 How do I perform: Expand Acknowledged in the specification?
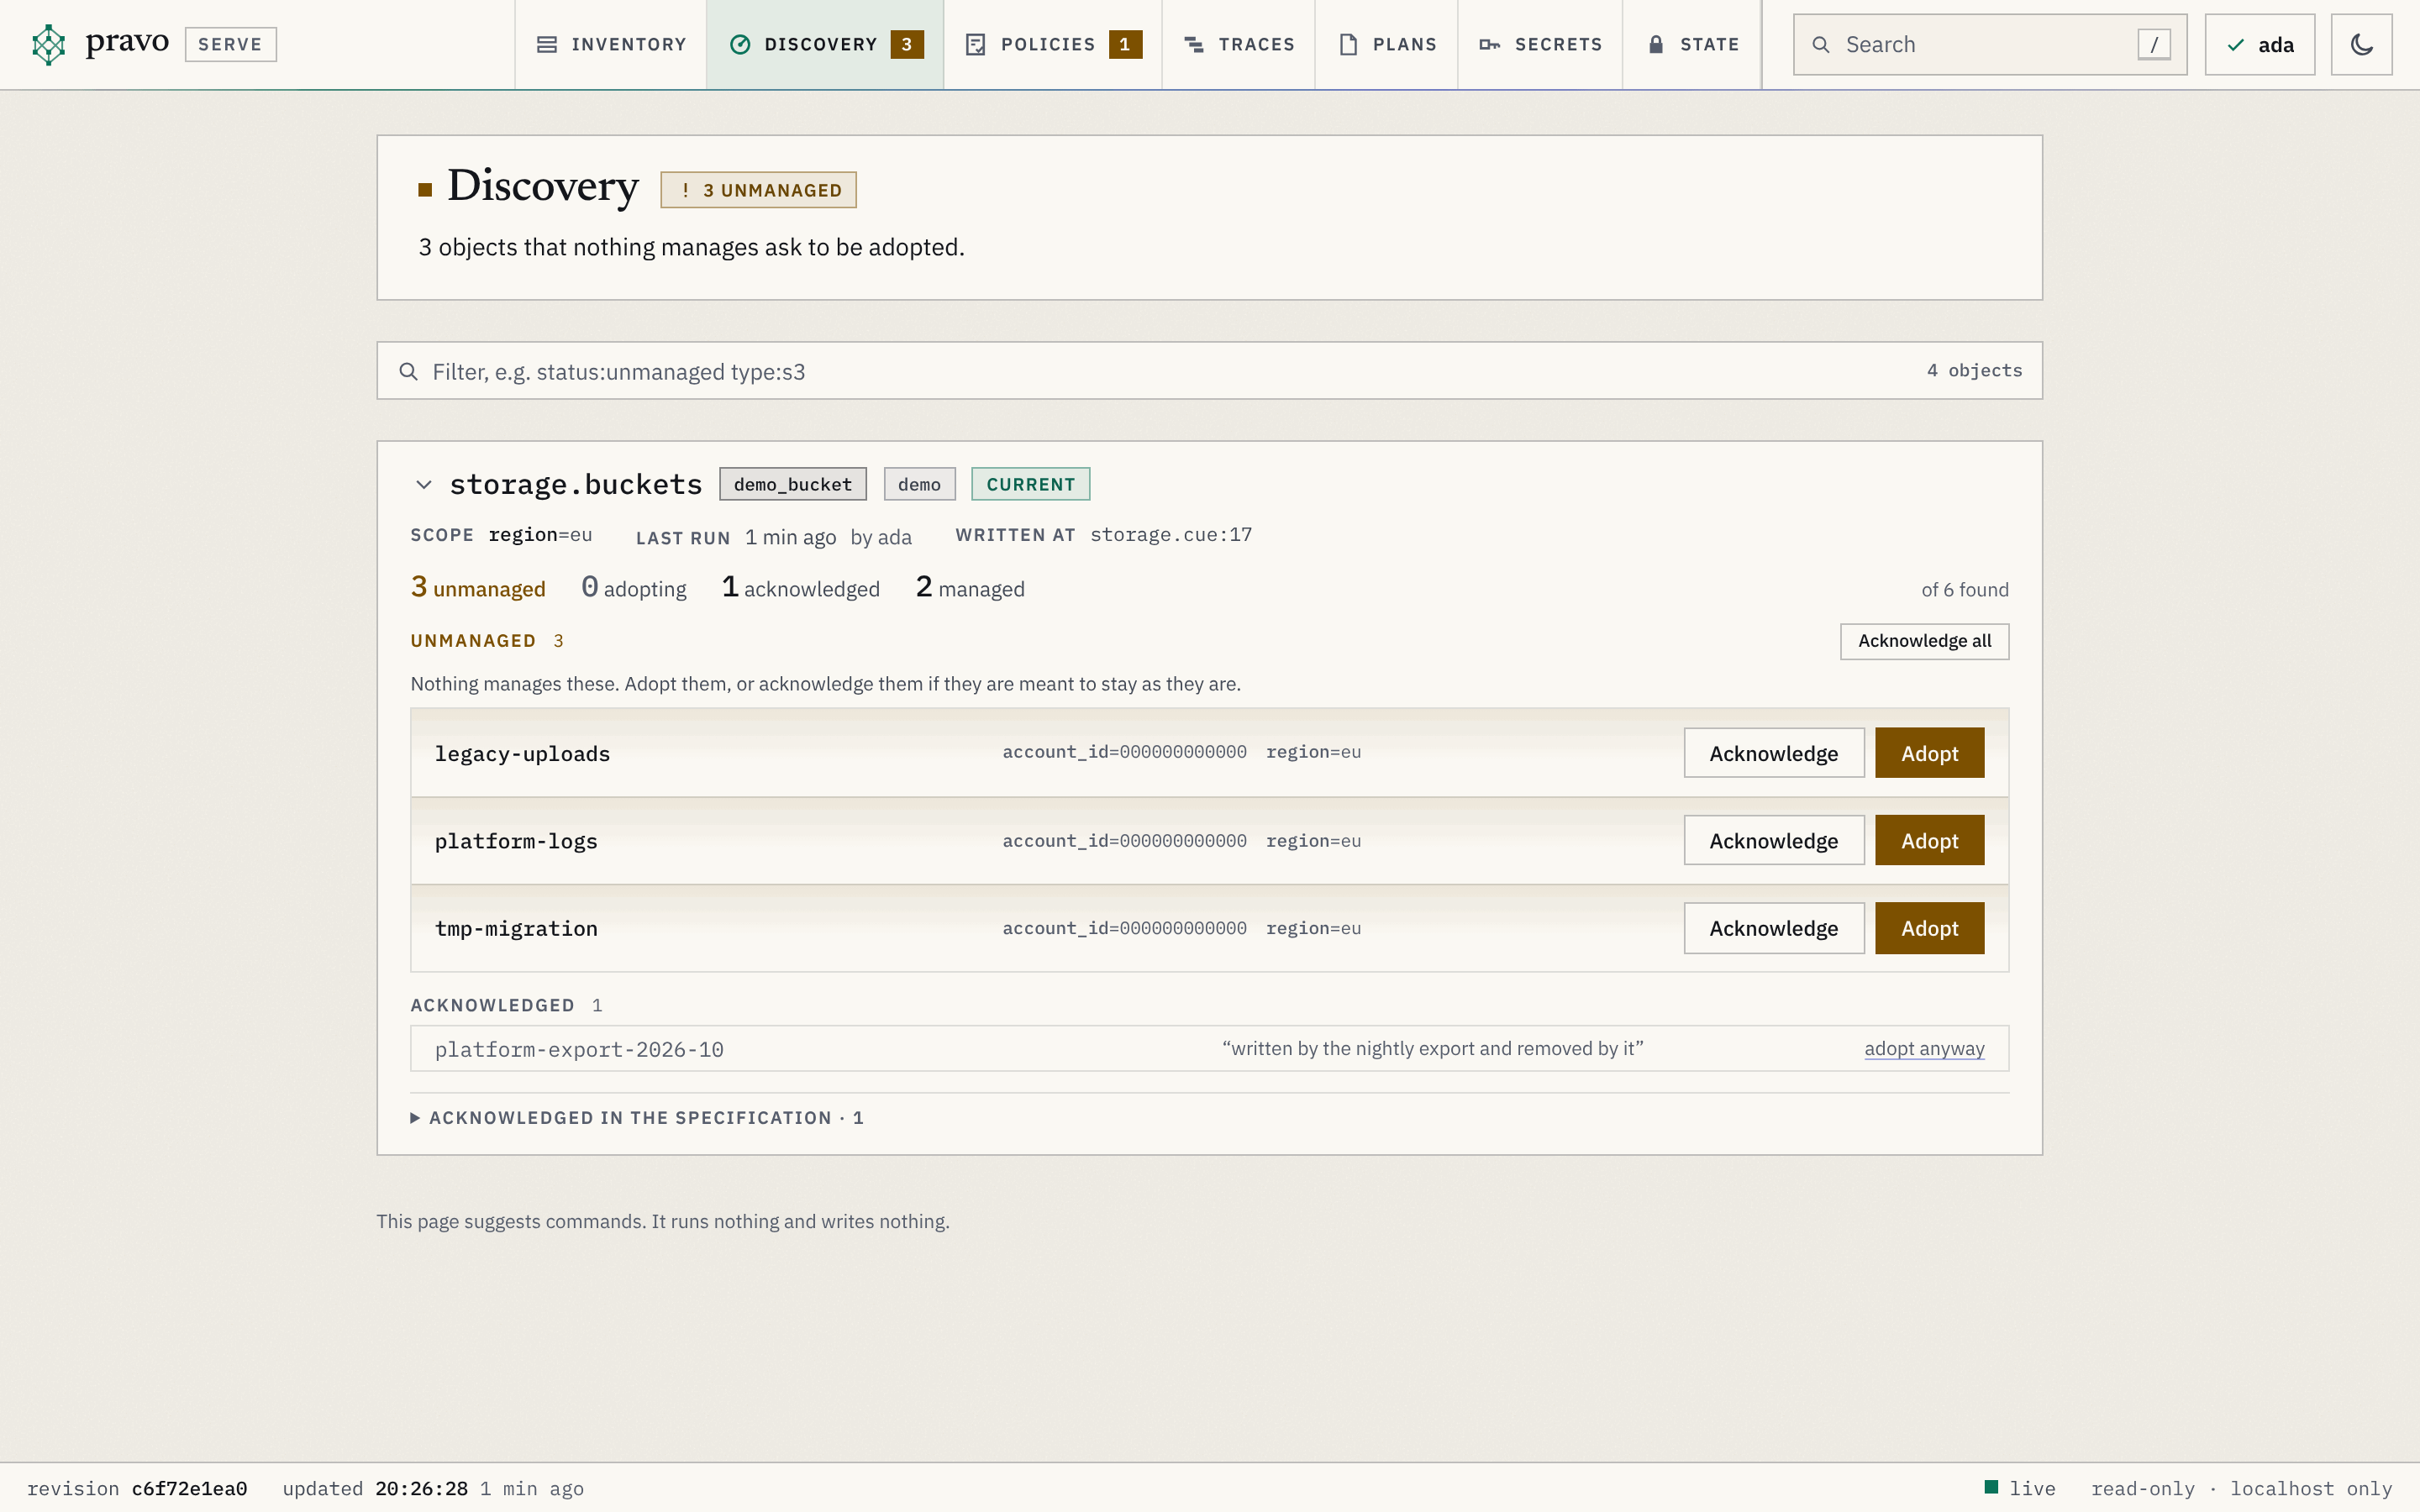tap(637, 1118)
